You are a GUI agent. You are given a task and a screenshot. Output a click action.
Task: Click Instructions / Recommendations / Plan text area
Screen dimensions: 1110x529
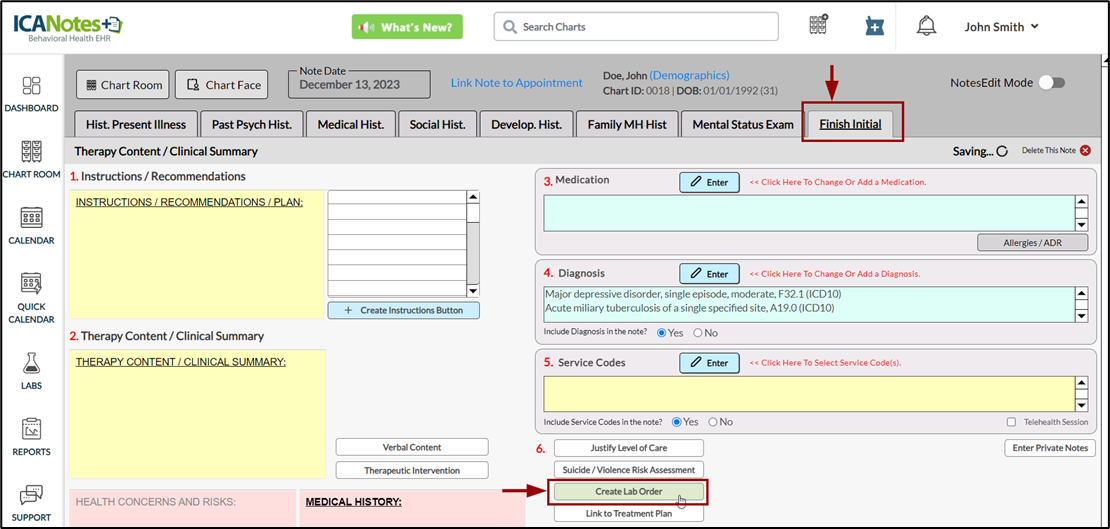pyautogui.click(x=197, y=254)
